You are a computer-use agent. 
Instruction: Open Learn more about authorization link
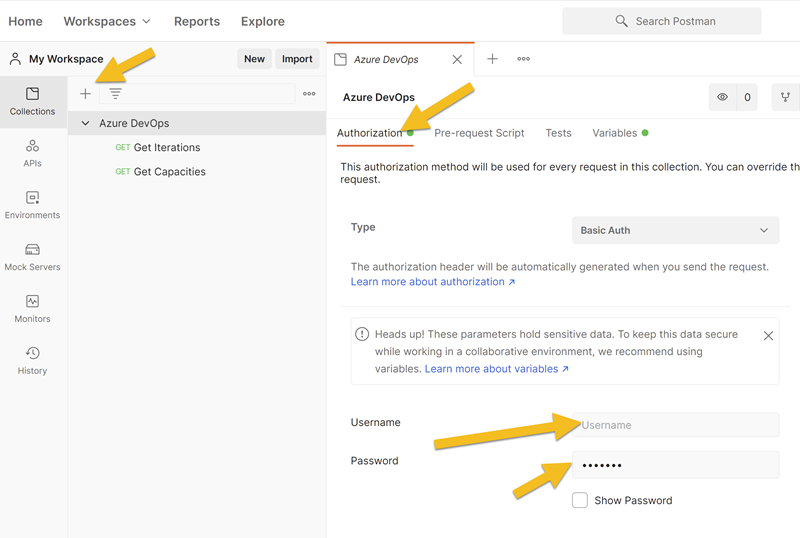click(x=432, y=282)
